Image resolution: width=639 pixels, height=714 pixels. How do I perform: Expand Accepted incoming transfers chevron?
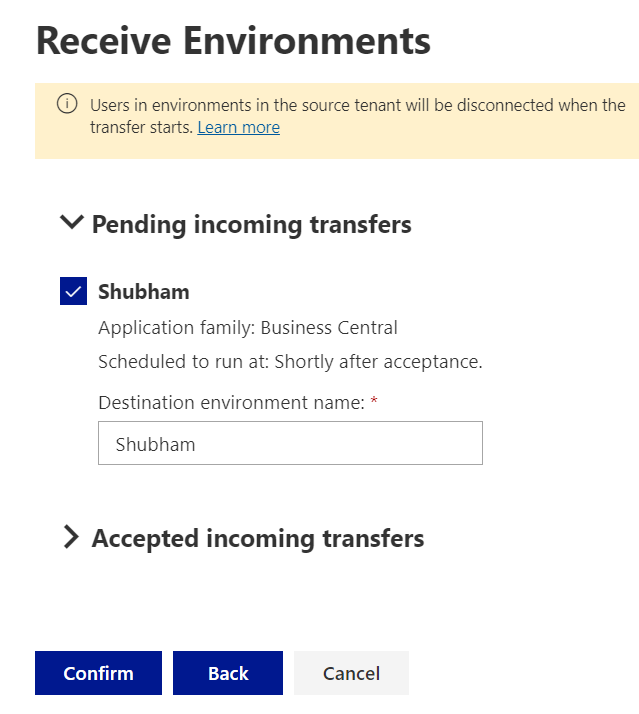click(x=71, y=537)
